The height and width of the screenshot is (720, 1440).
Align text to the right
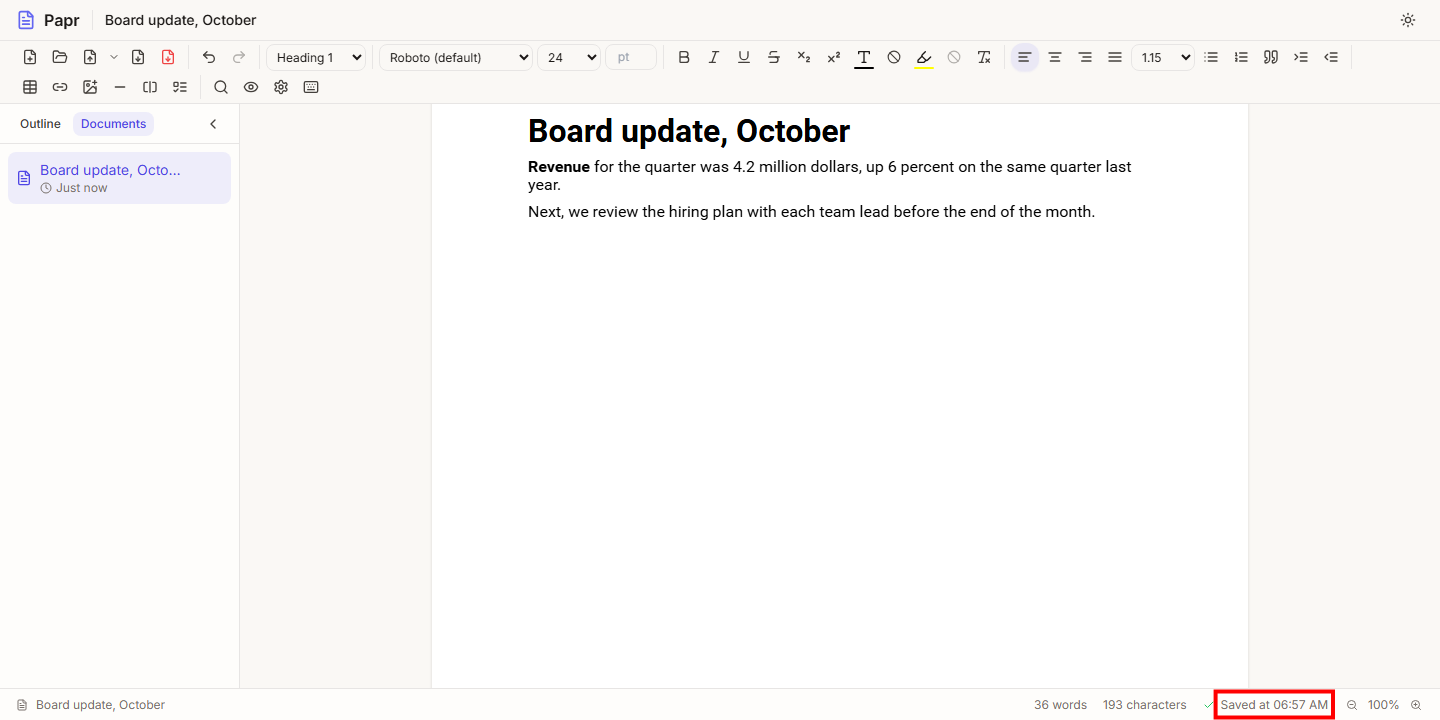coord(1085,57)
